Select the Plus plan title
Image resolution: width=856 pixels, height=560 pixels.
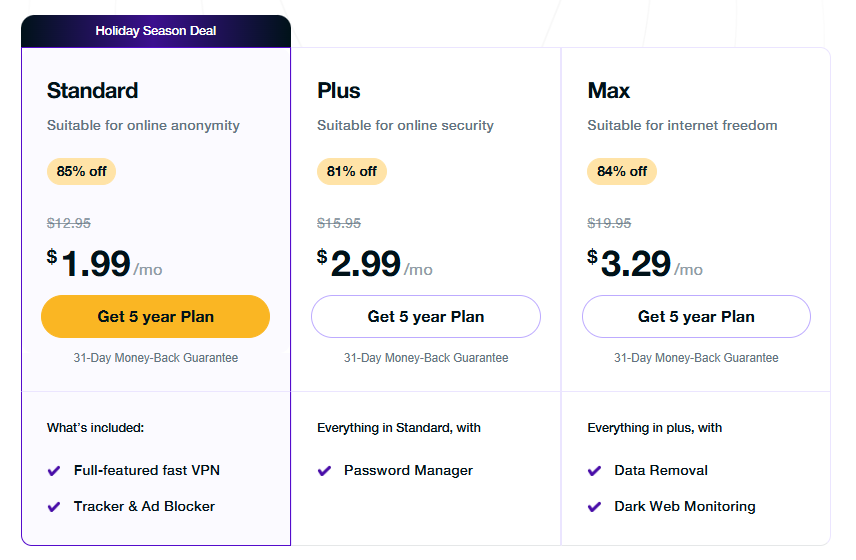339,91
